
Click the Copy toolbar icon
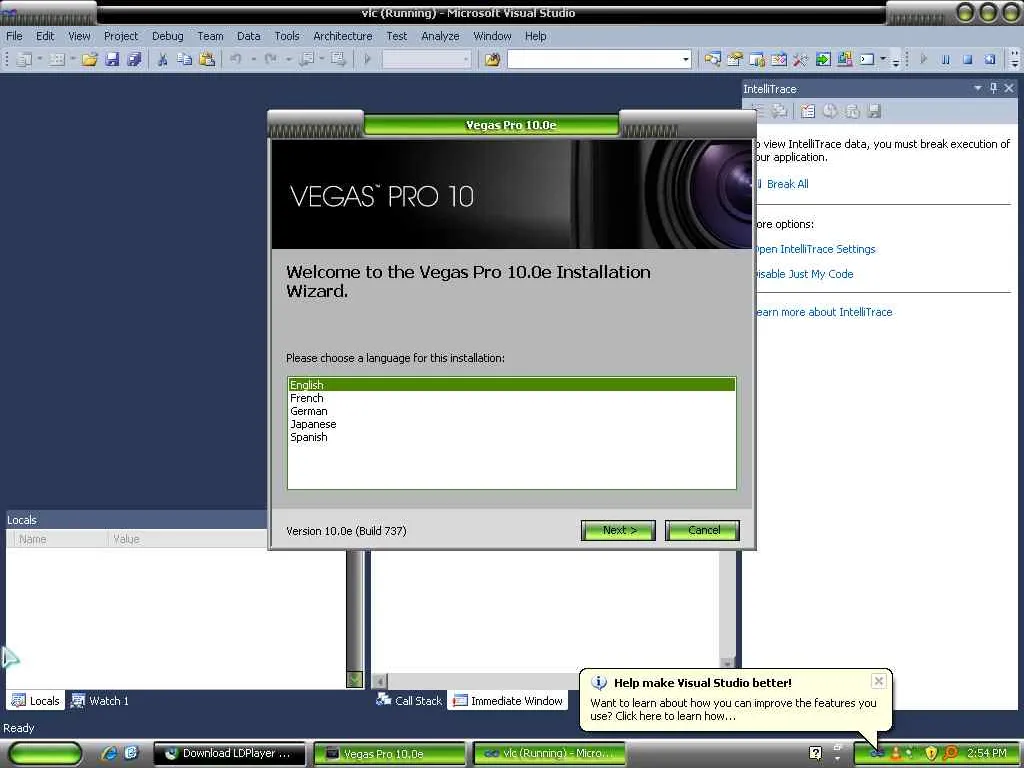pyautogui.click(x=184, y=59)
